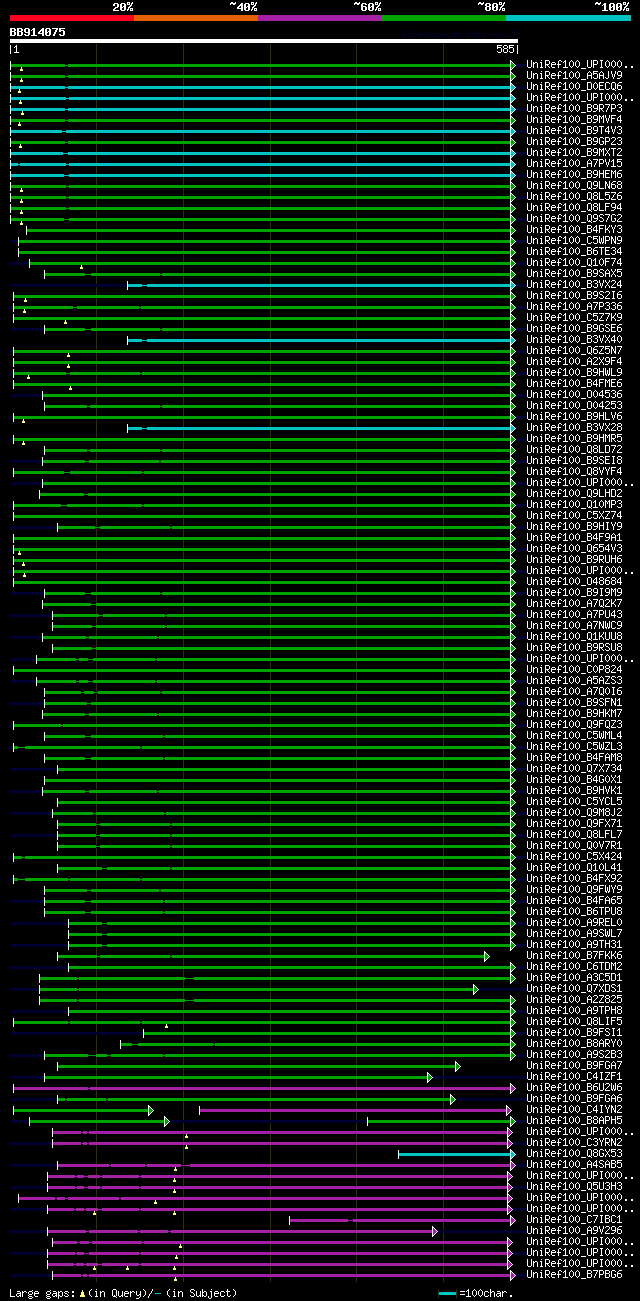The height and width of the screenshot is (1301, 640).
Task: Open hit UniRef100_B4FX92
Action: (x=574, y=878)
